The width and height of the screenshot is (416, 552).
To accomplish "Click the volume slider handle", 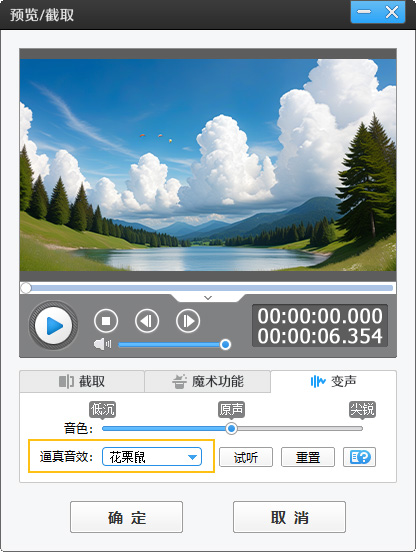I will [225, 344].
